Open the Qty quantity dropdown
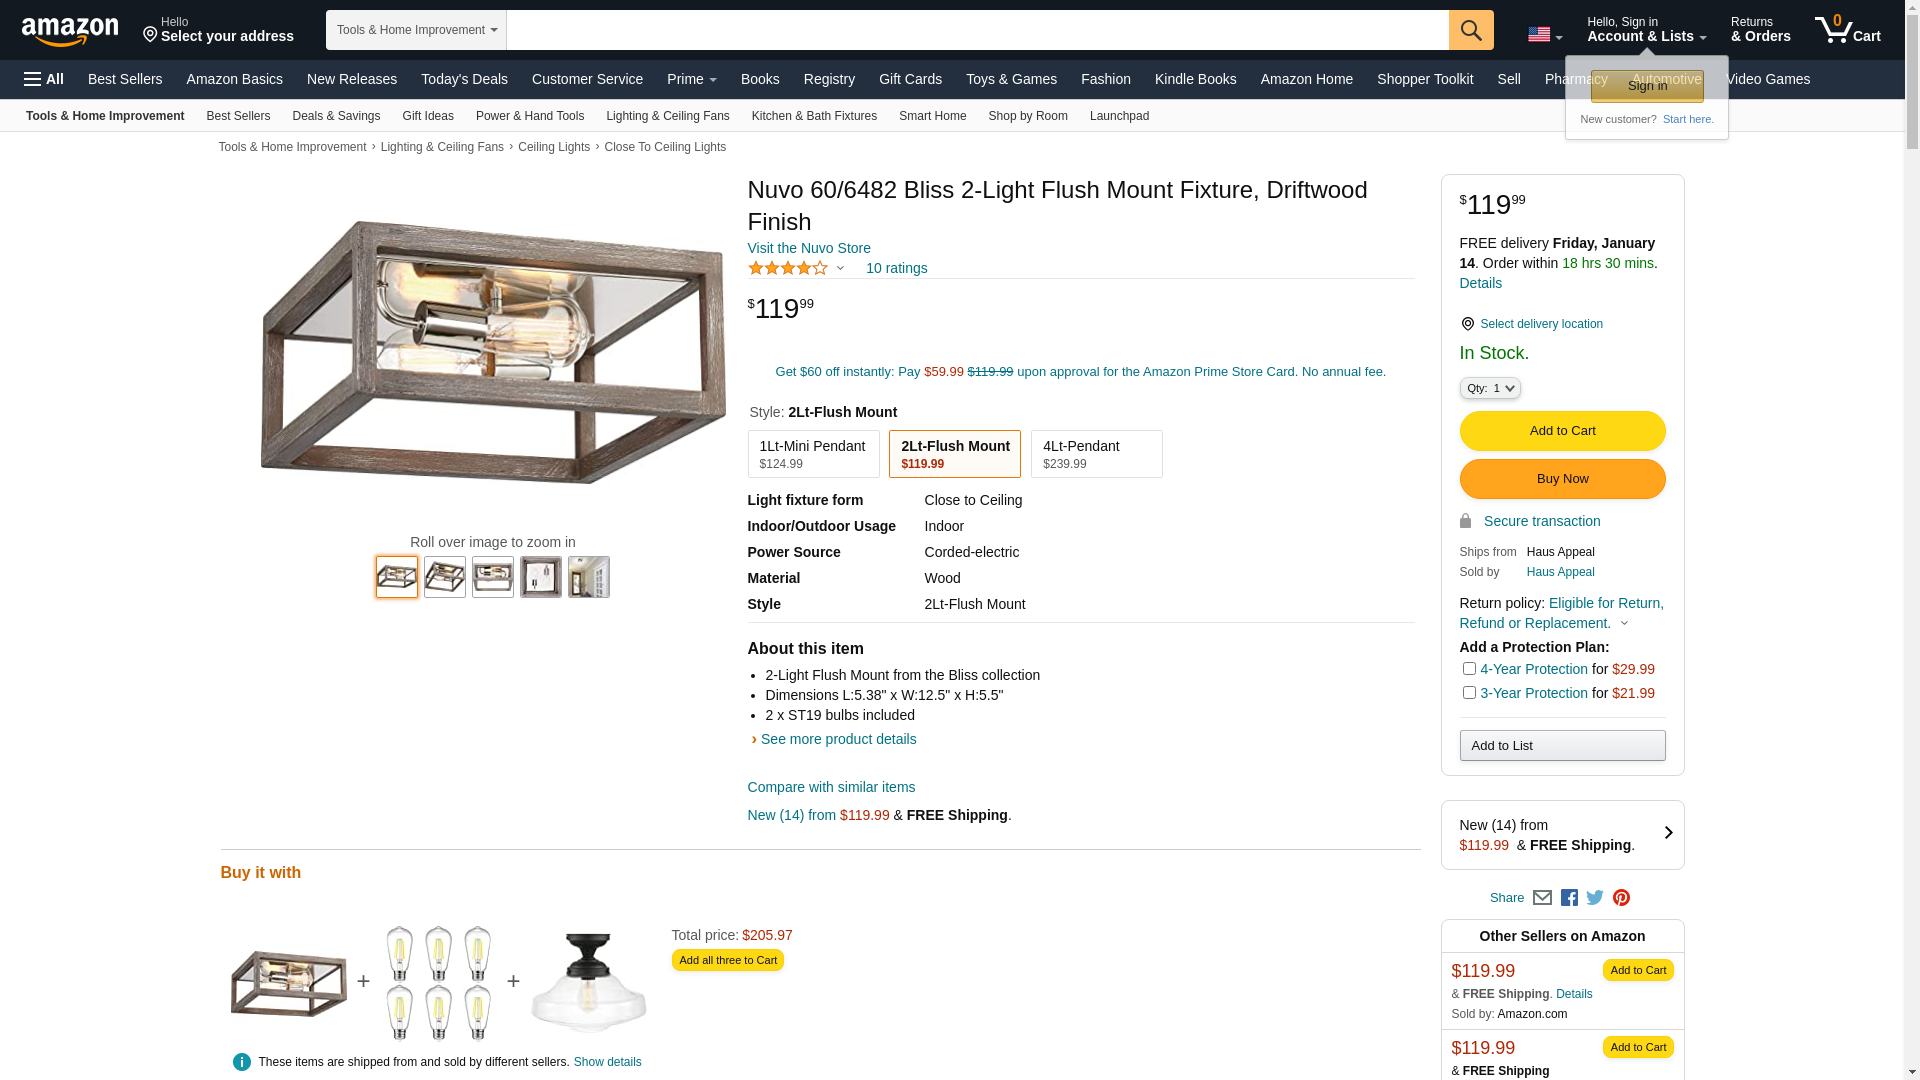Image resolution: width=1920 pixels, height=1080 pixels. pos(1490,388)
